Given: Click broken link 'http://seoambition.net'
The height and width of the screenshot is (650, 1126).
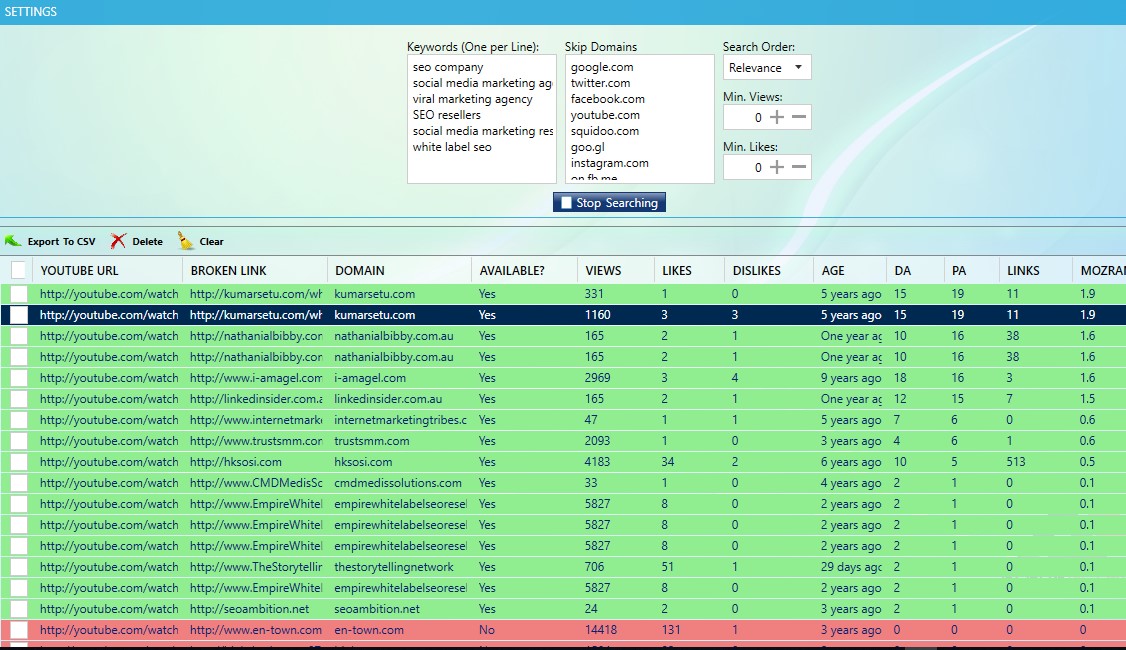Looking at the screenshot, I should pyautogui.click(x=249, y=609).
